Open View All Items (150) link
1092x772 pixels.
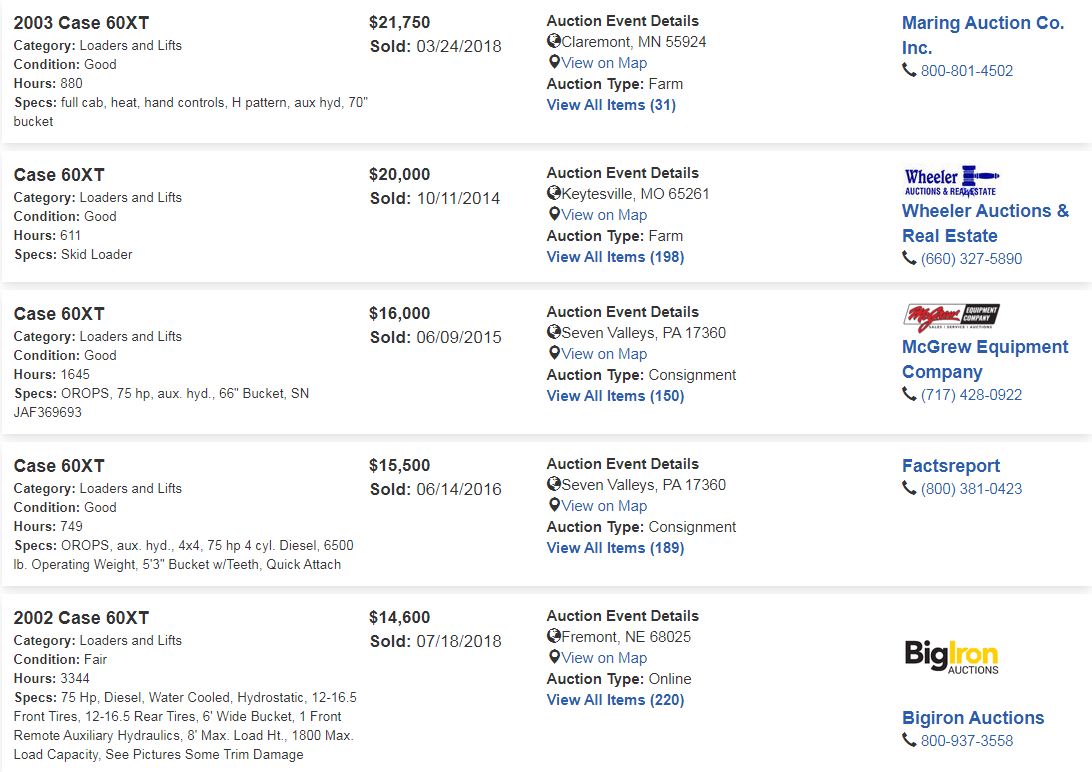(616, 396)
